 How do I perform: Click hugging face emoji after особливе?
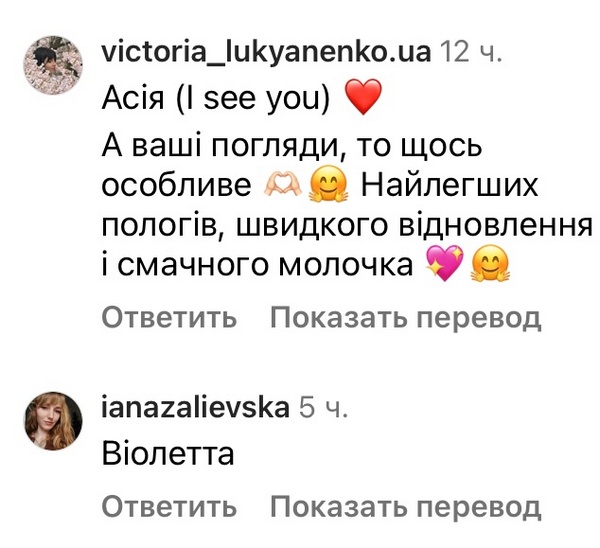coord(329,186)
